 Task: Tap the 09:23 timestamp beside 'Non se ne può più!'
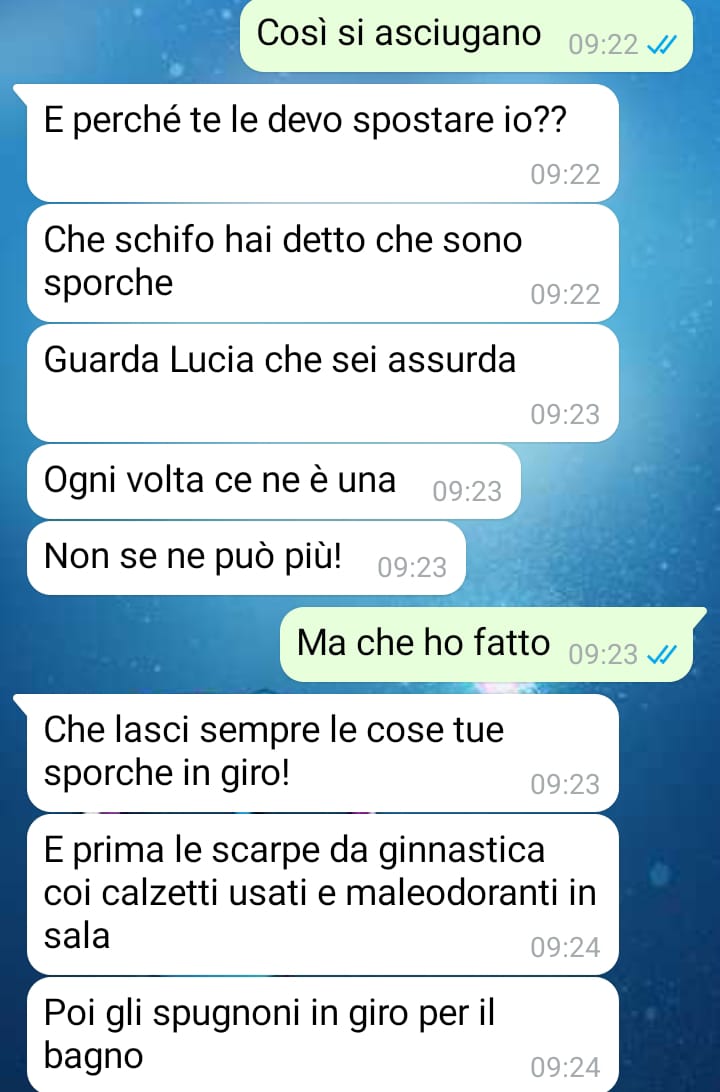tap(412, 568)
